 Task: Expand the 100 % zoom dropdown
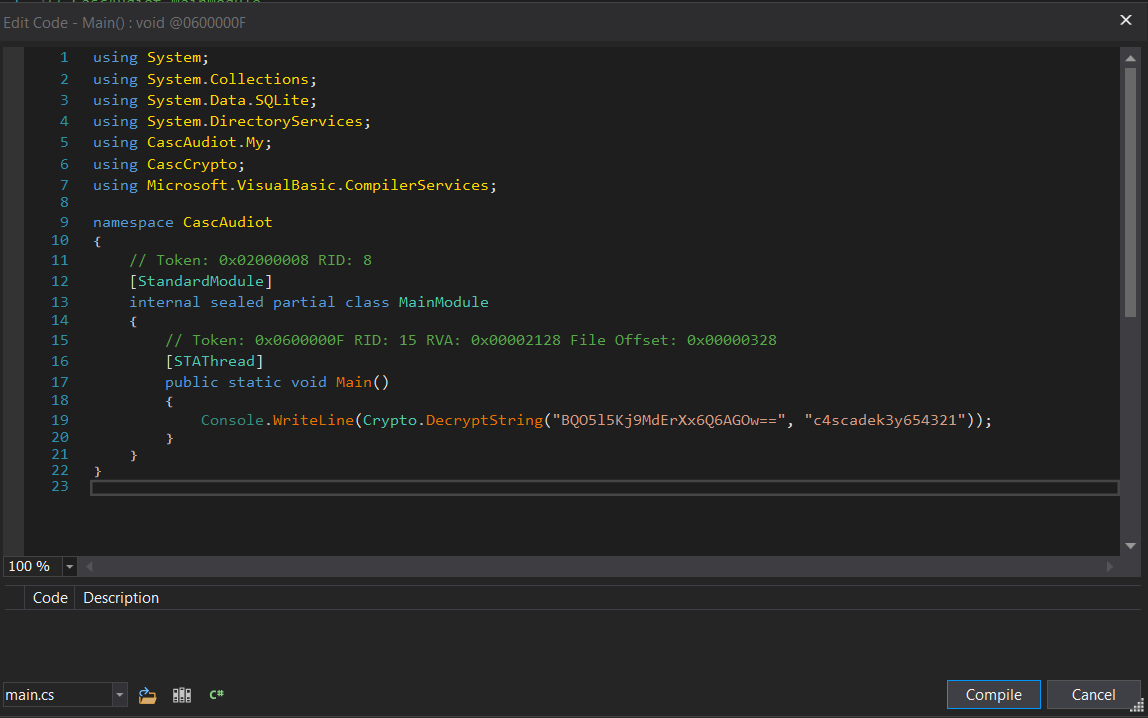pyautogui.click(x=69, y=567)
